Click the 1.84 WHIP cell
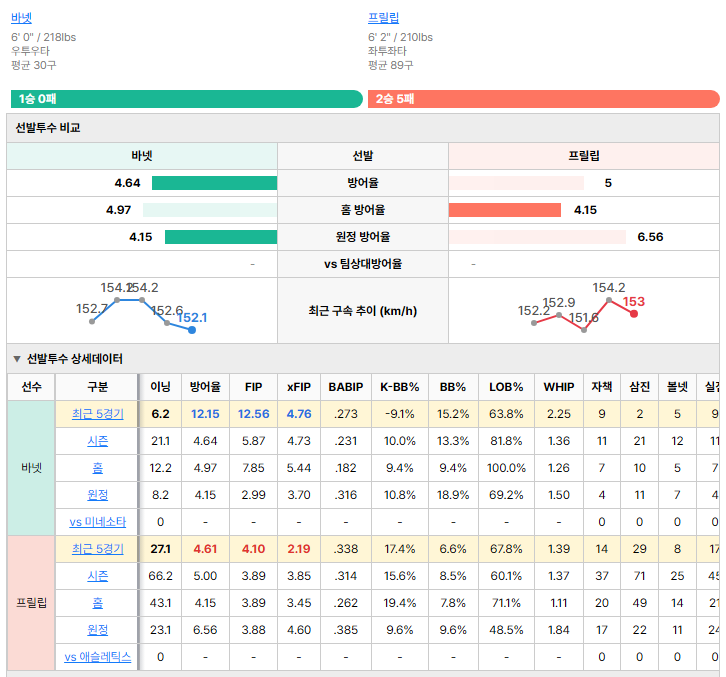Screen dimensions: 726x677 (559, 630)
